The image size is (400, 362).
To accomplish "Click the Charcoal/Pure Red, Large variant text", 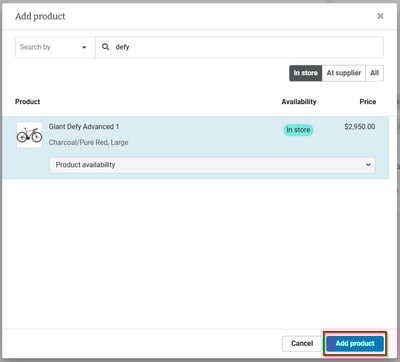I will pyautogui.click(x=88, y=142).
